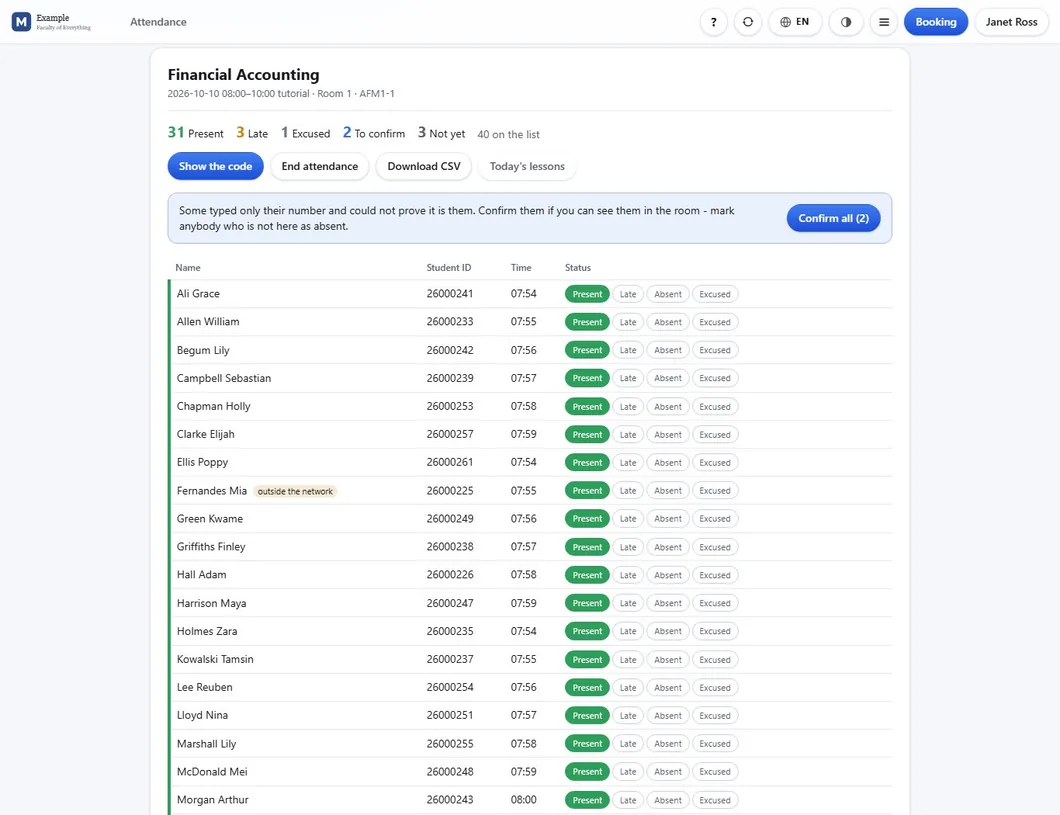The image size is (1060, 815).
Task: End attendance for this lesson
Action: click(320, 166)
